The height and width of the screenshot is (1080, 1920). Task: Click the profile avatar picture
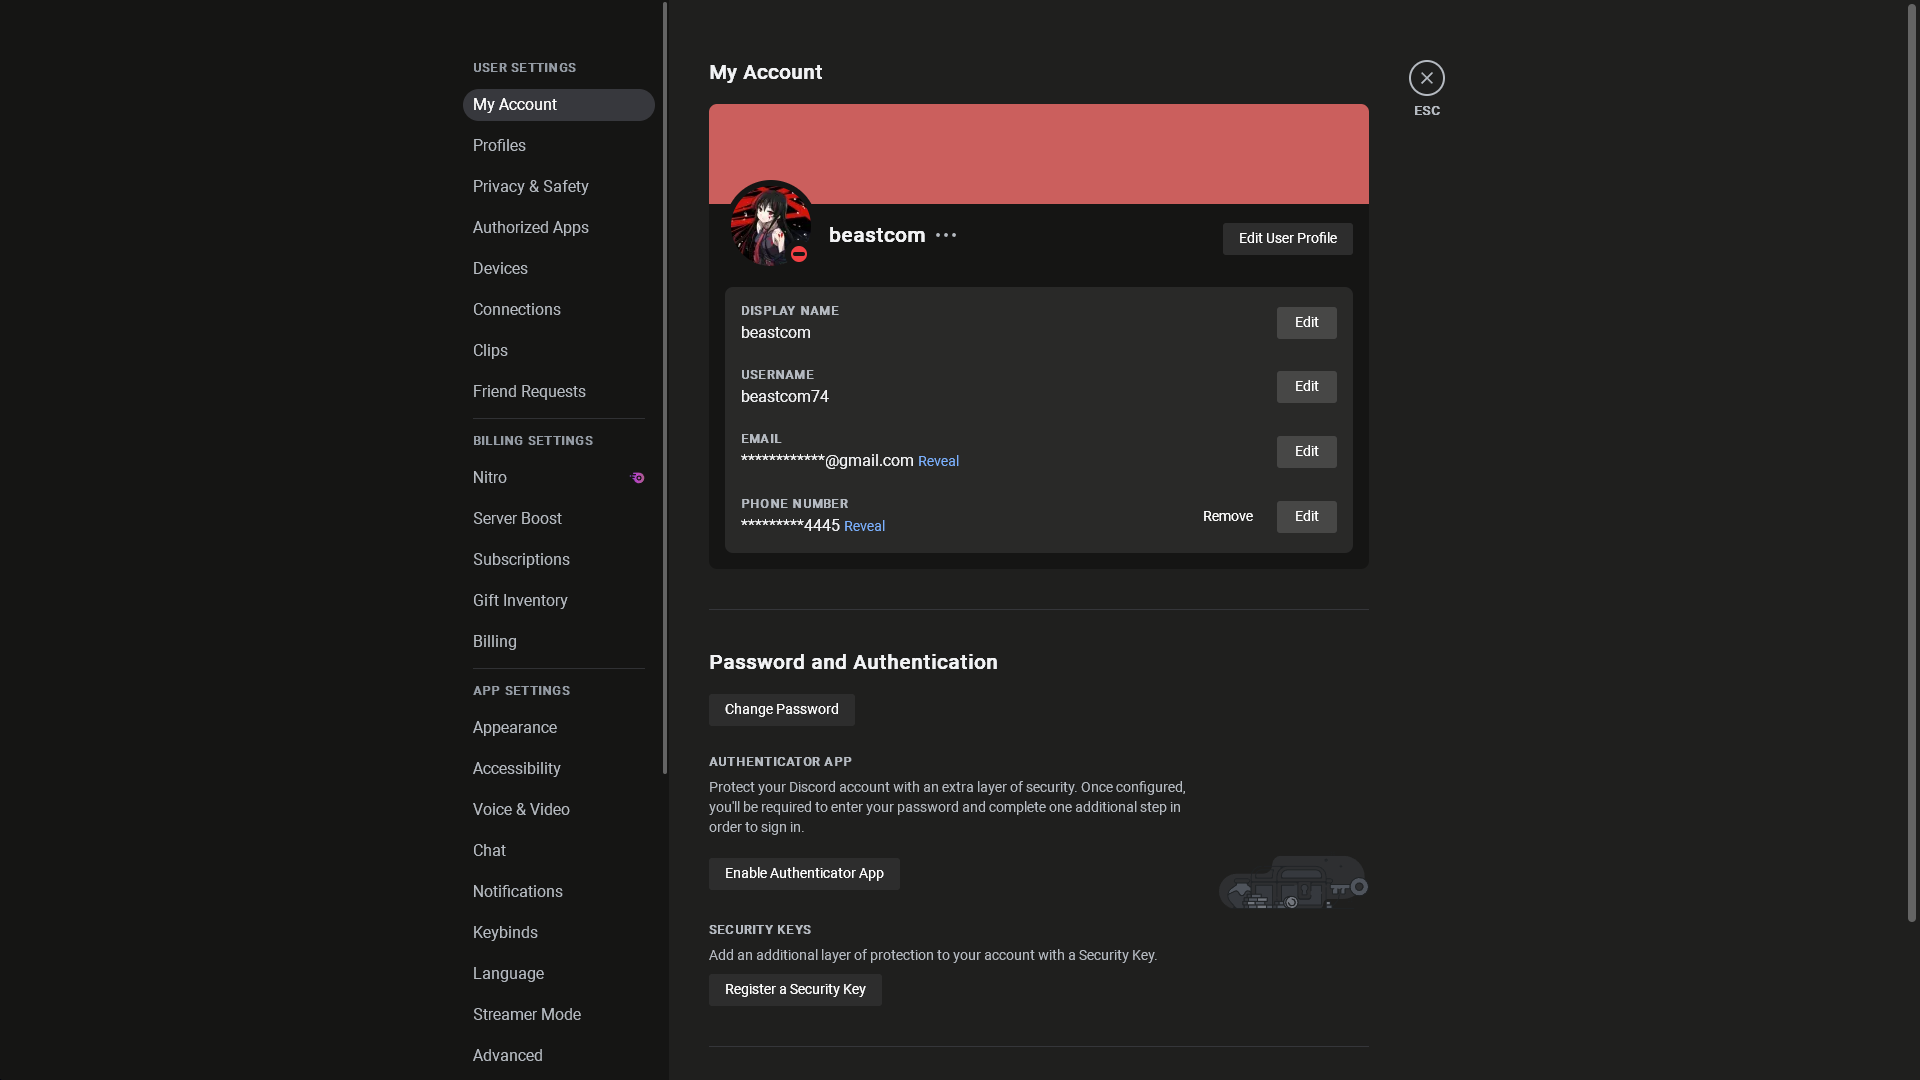(x=766, y=220)
